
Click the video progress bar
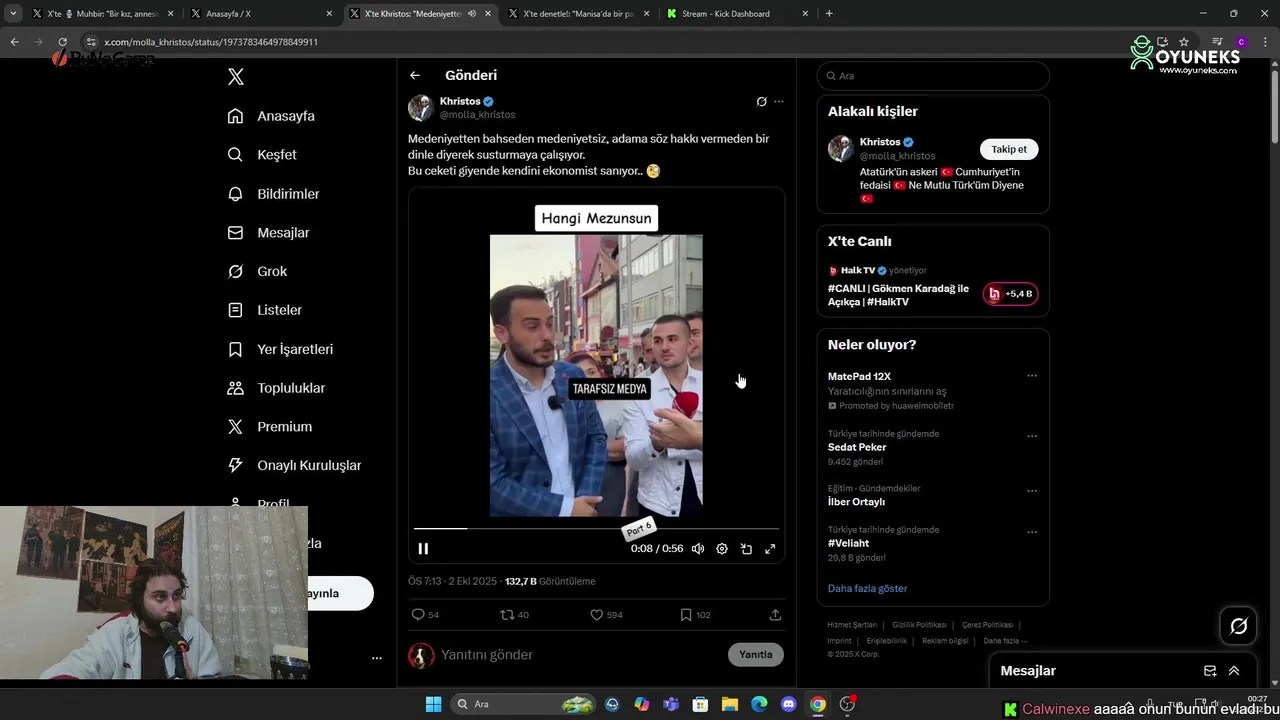[x=596, y=528]
